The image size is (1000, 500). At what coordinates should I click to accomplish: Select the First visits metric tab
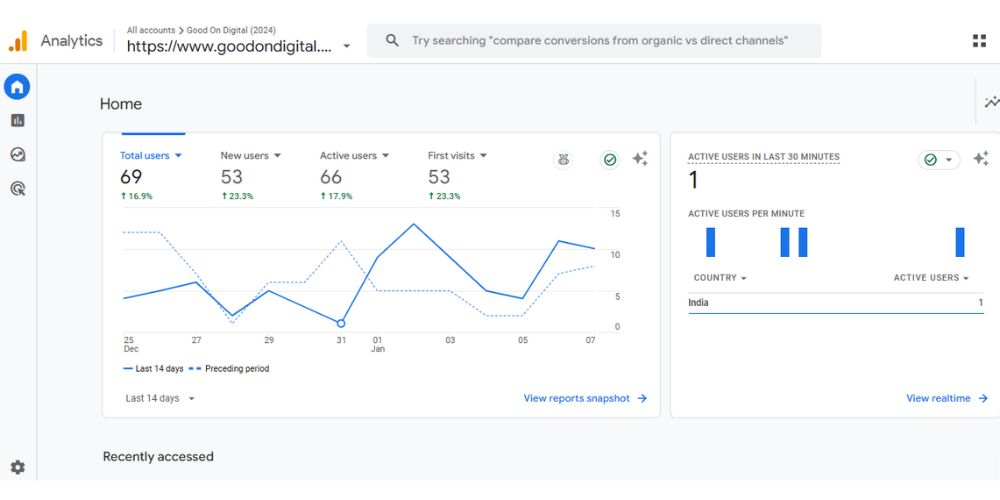(451, 156)
